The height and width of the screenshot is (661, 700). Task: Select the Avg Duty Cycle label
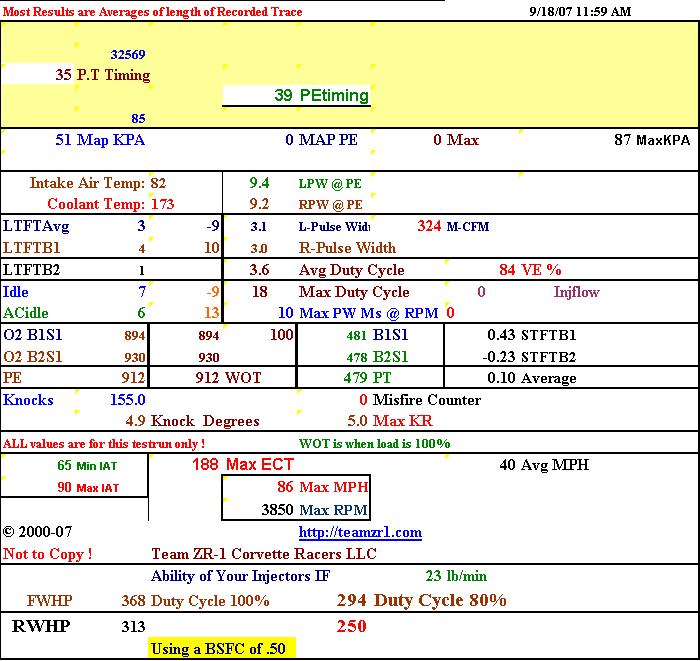351,270
